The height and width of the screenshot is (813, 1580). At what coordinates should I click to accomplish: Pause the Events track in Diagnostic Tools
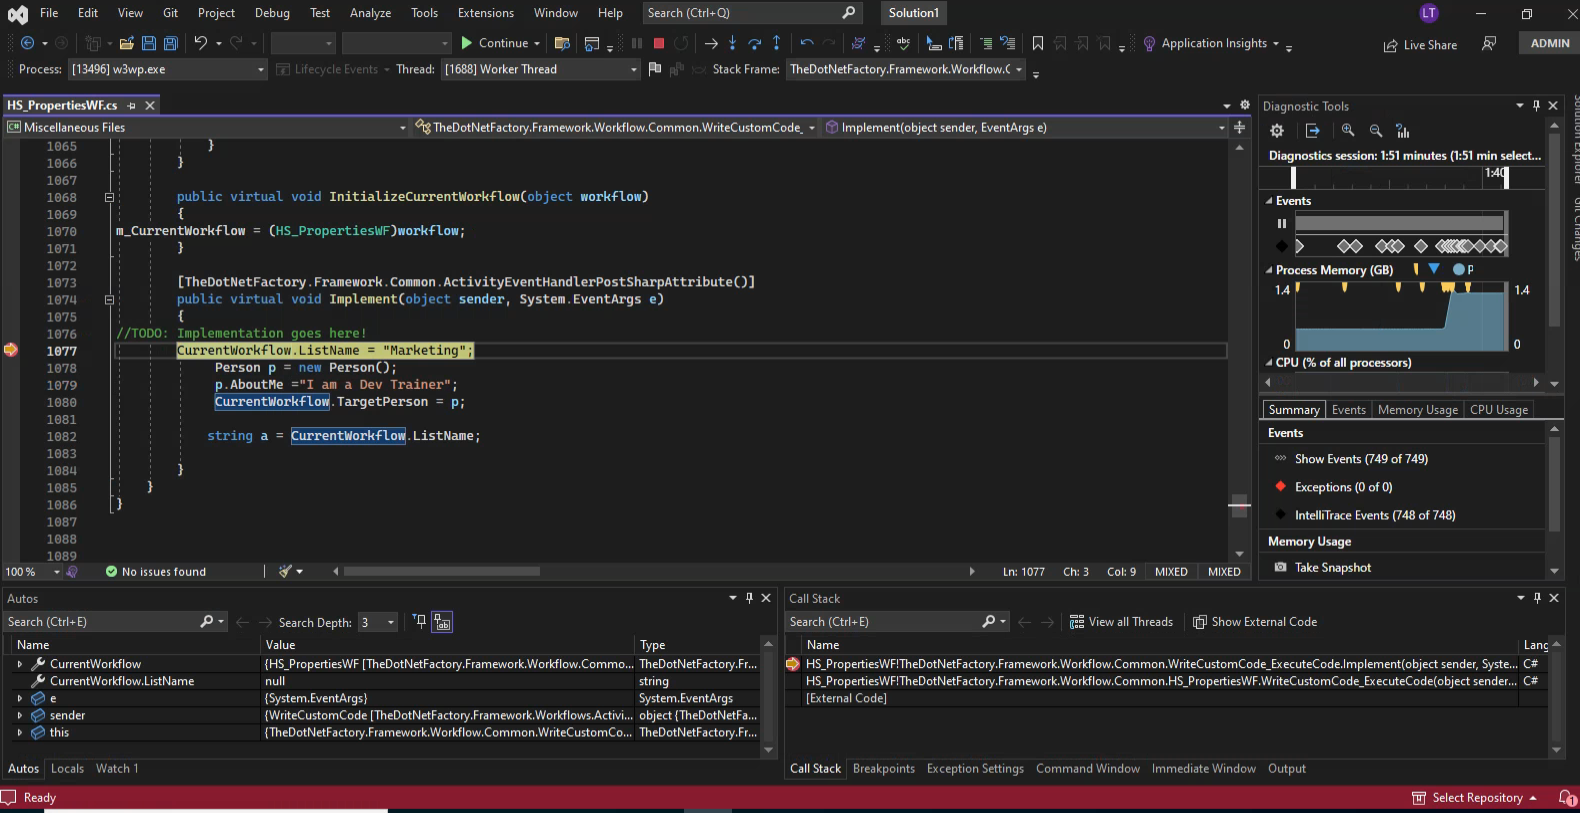point(1282,223)
